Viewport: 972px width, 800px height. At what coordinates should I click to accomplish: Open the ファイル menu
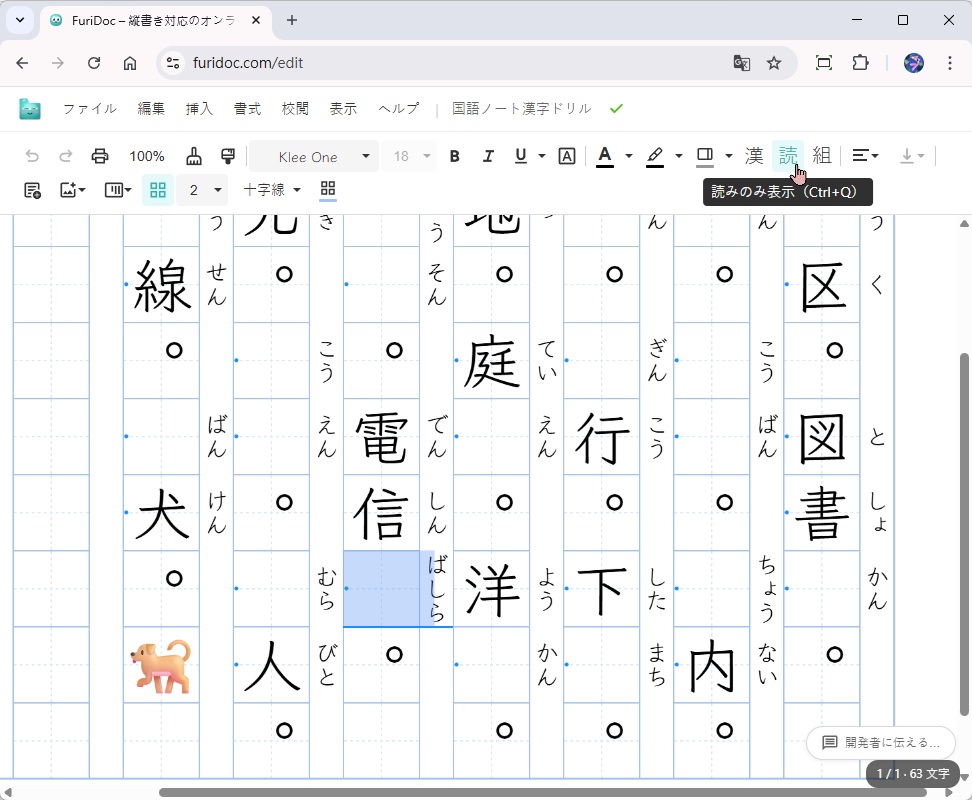[90, 109]
